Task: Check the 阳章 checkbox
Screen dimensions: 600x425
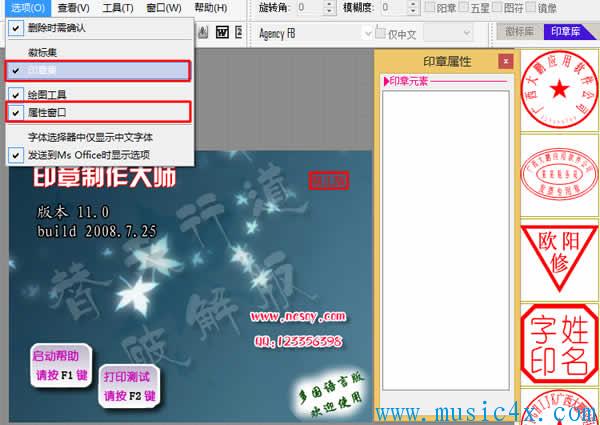Action: (x=430, y=7)
